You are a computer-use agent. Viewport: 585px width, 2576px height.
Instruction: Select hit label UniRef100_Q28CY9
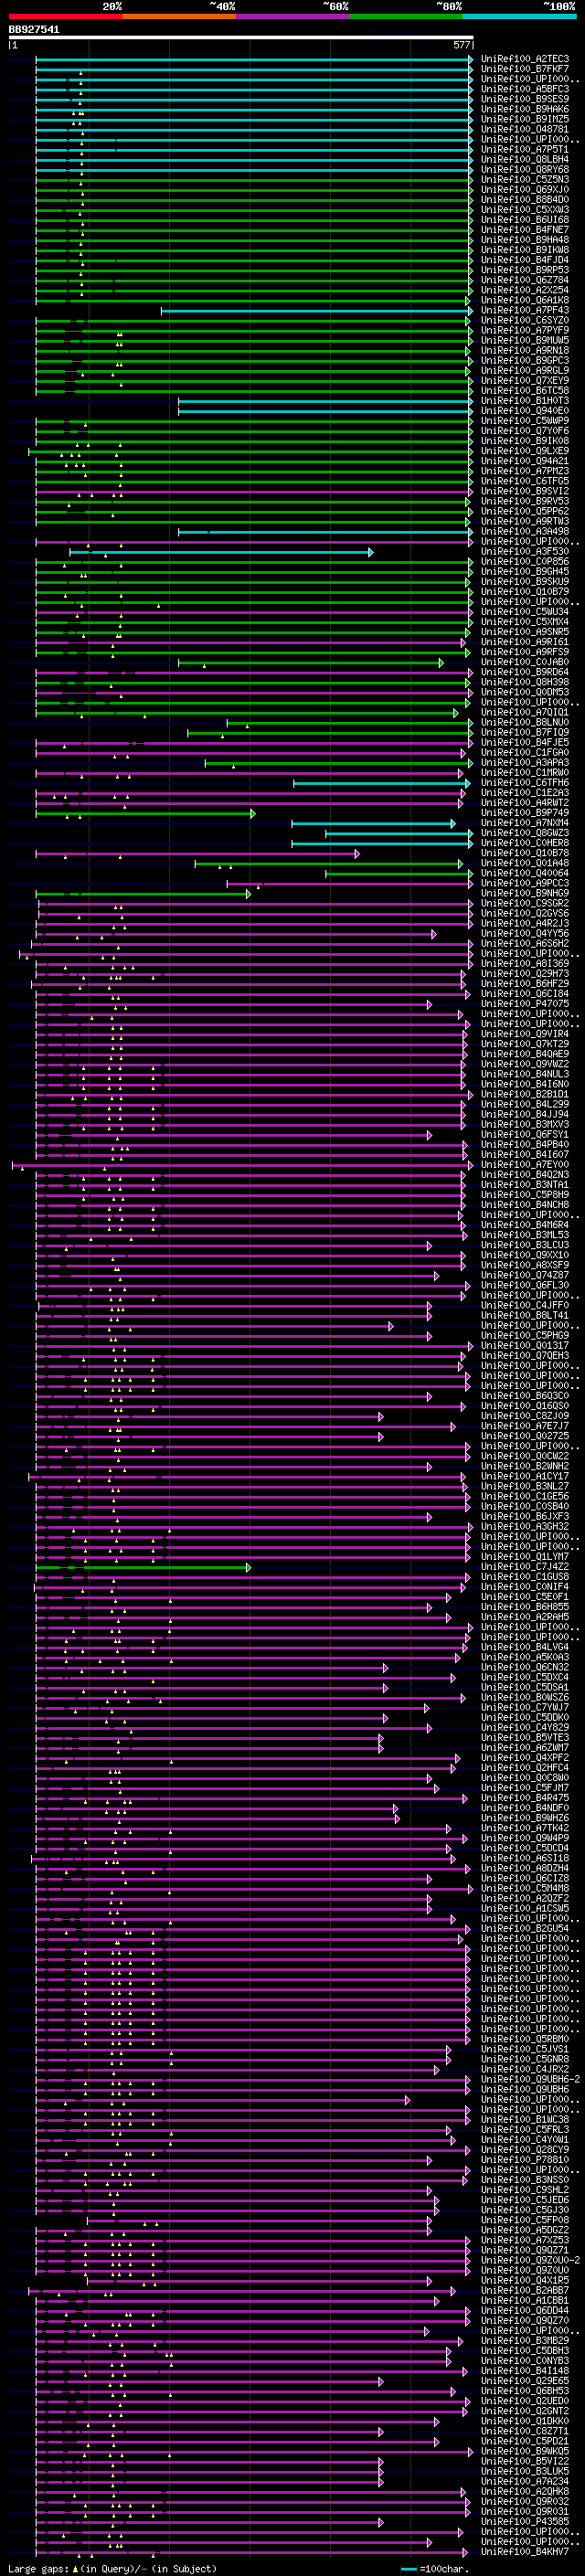coord(525,2151)
